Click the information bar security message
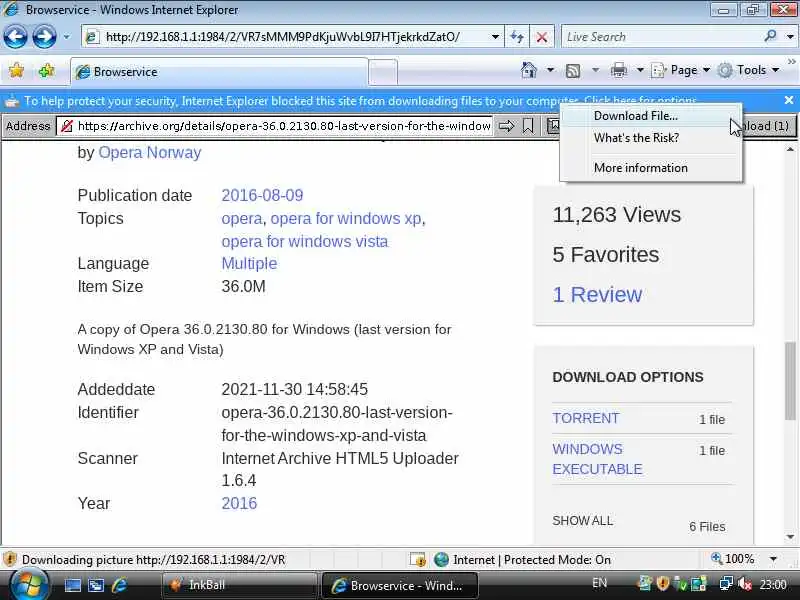This screenshot has height=600, width=800. point(360,101)
